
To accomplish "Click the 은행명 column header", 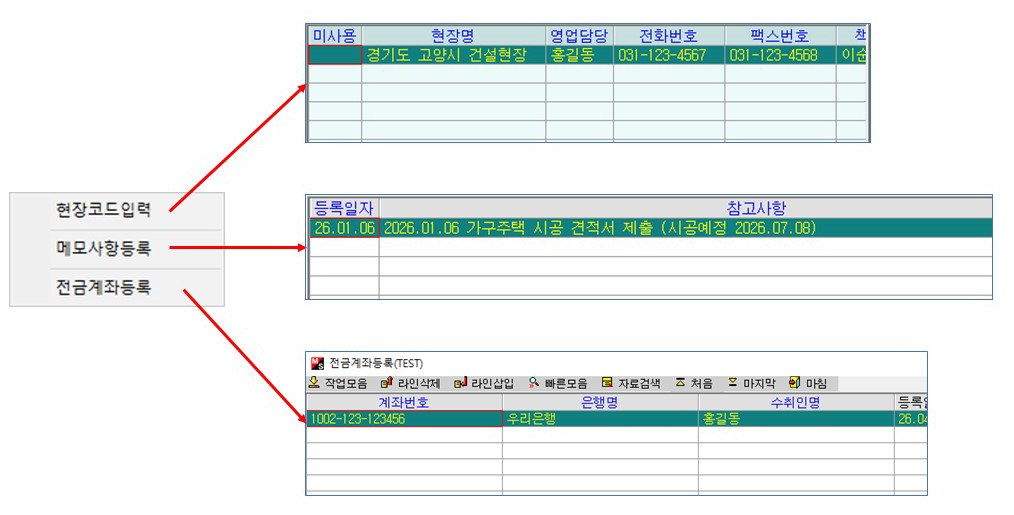I will tap(600, 402).
